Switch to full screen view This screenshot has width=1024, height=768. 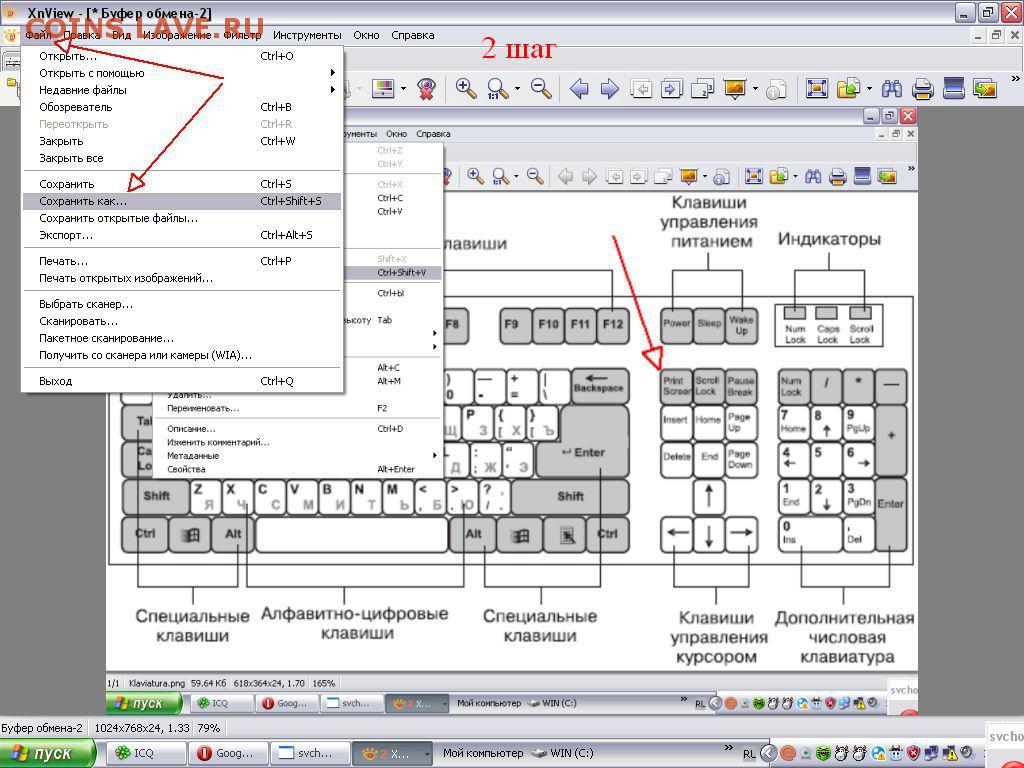point(817,88)
